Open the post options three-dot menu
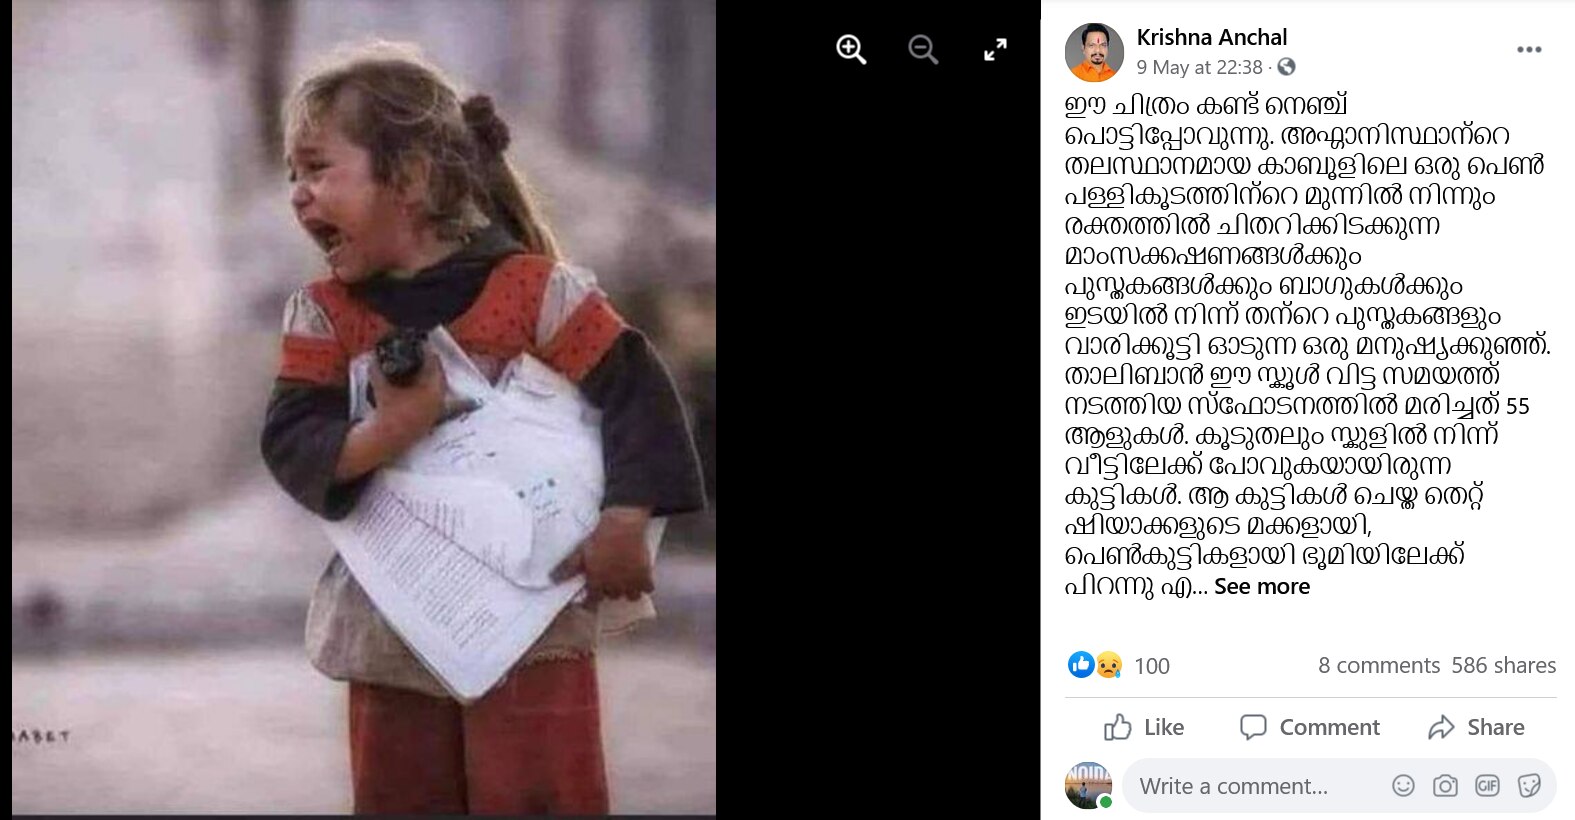The height and width of the screenshot is (820, 1575). pyautogui.click(x=1528, y=49)
